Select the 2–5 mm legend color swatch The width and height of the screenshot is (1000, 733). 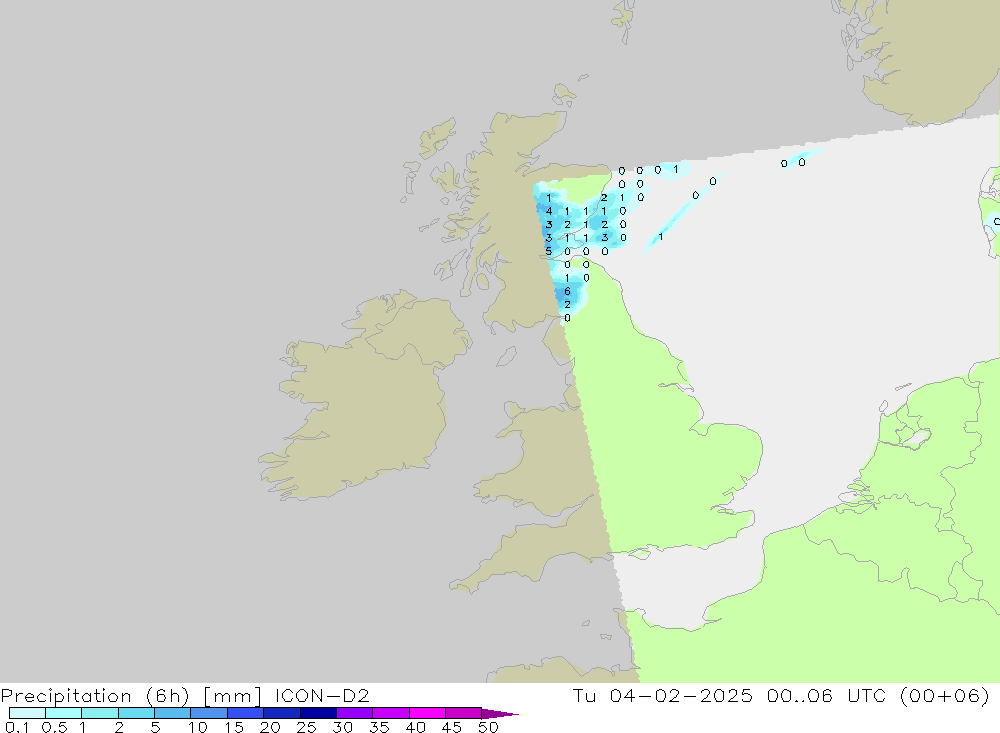(136, 713)
